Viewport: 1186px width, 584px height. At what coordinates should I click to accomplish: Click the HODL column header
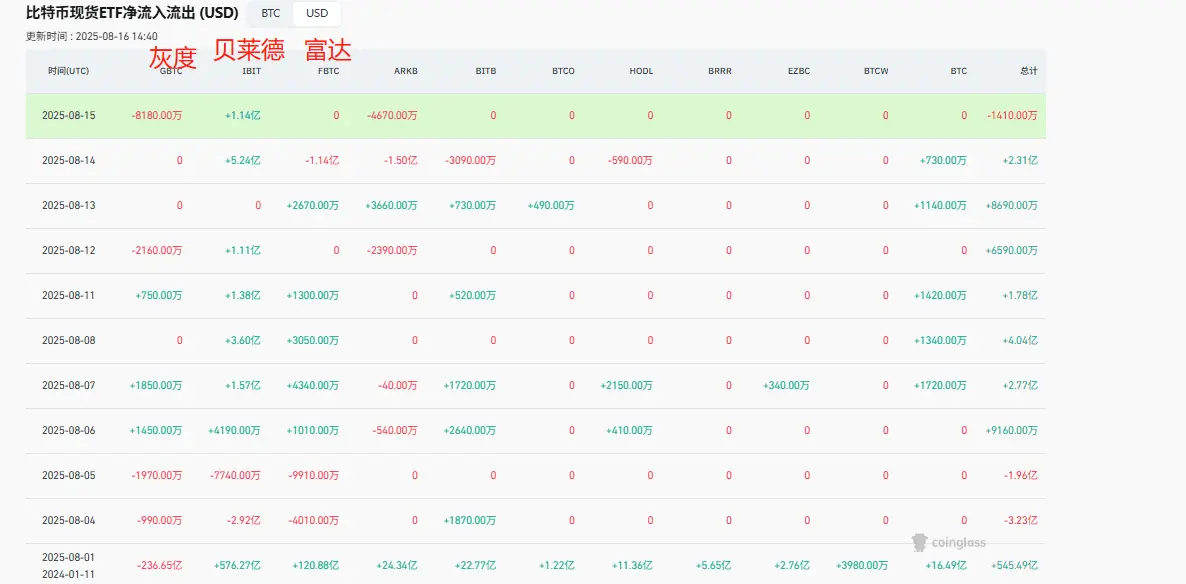click(x=641, y=71)
